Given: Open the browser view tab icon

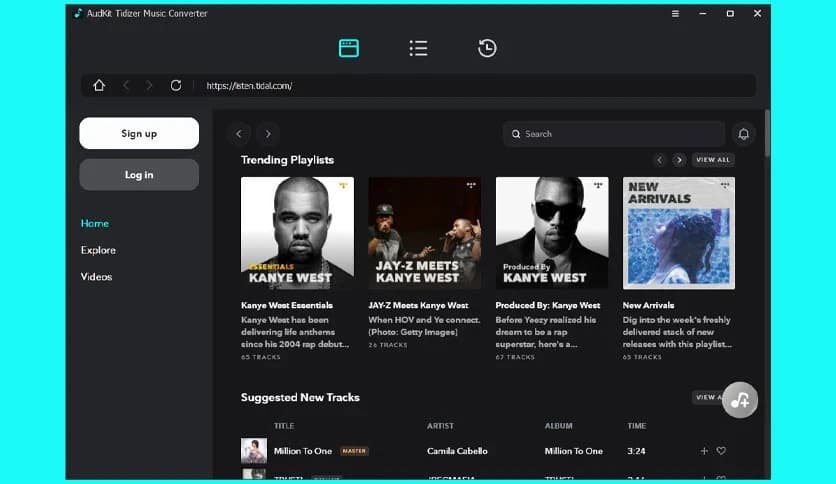Looking at the screenshot, I should pos(349,48).
